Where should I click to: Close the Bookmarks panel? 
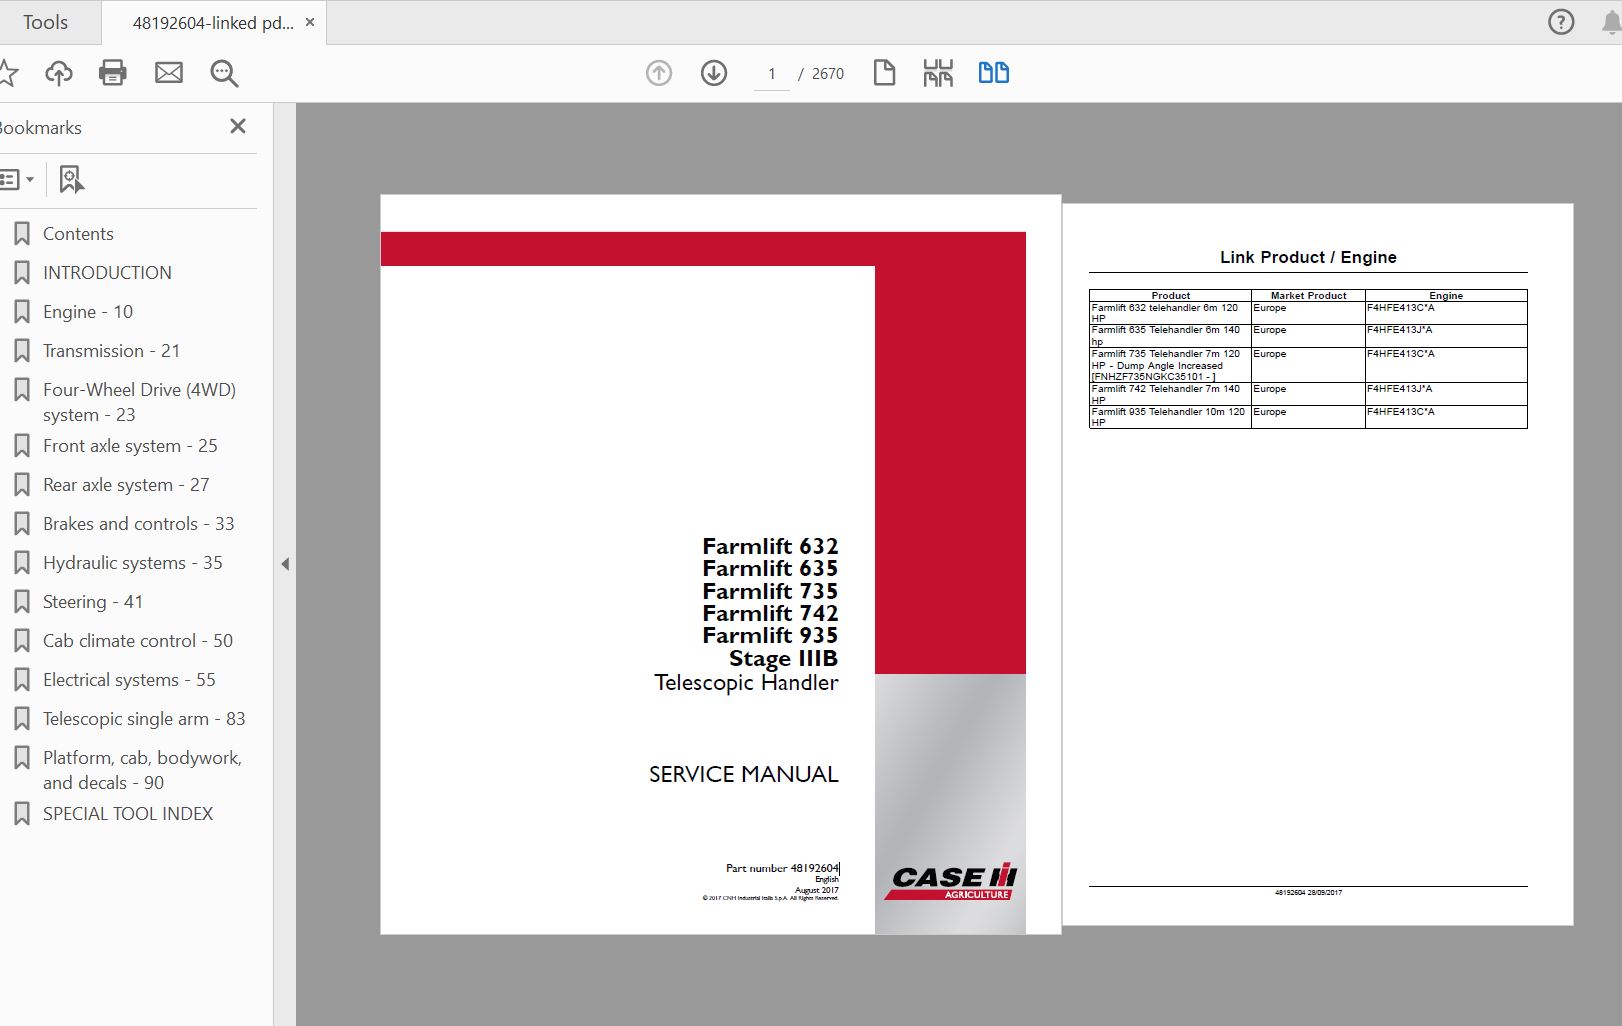coord(238,126)
